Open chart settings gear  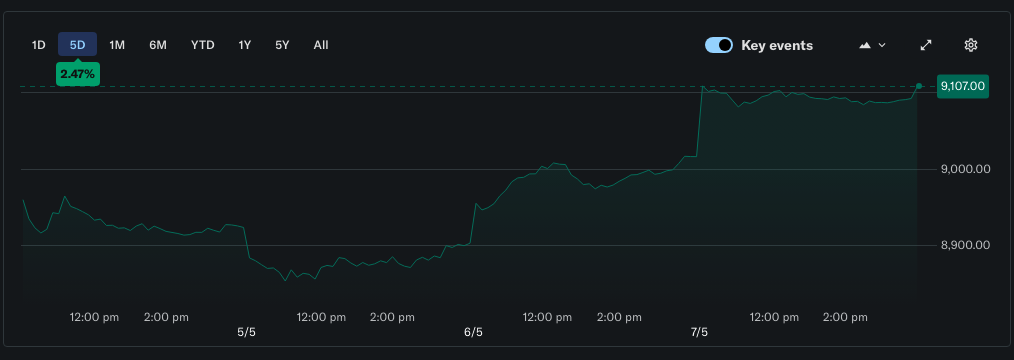970,45
